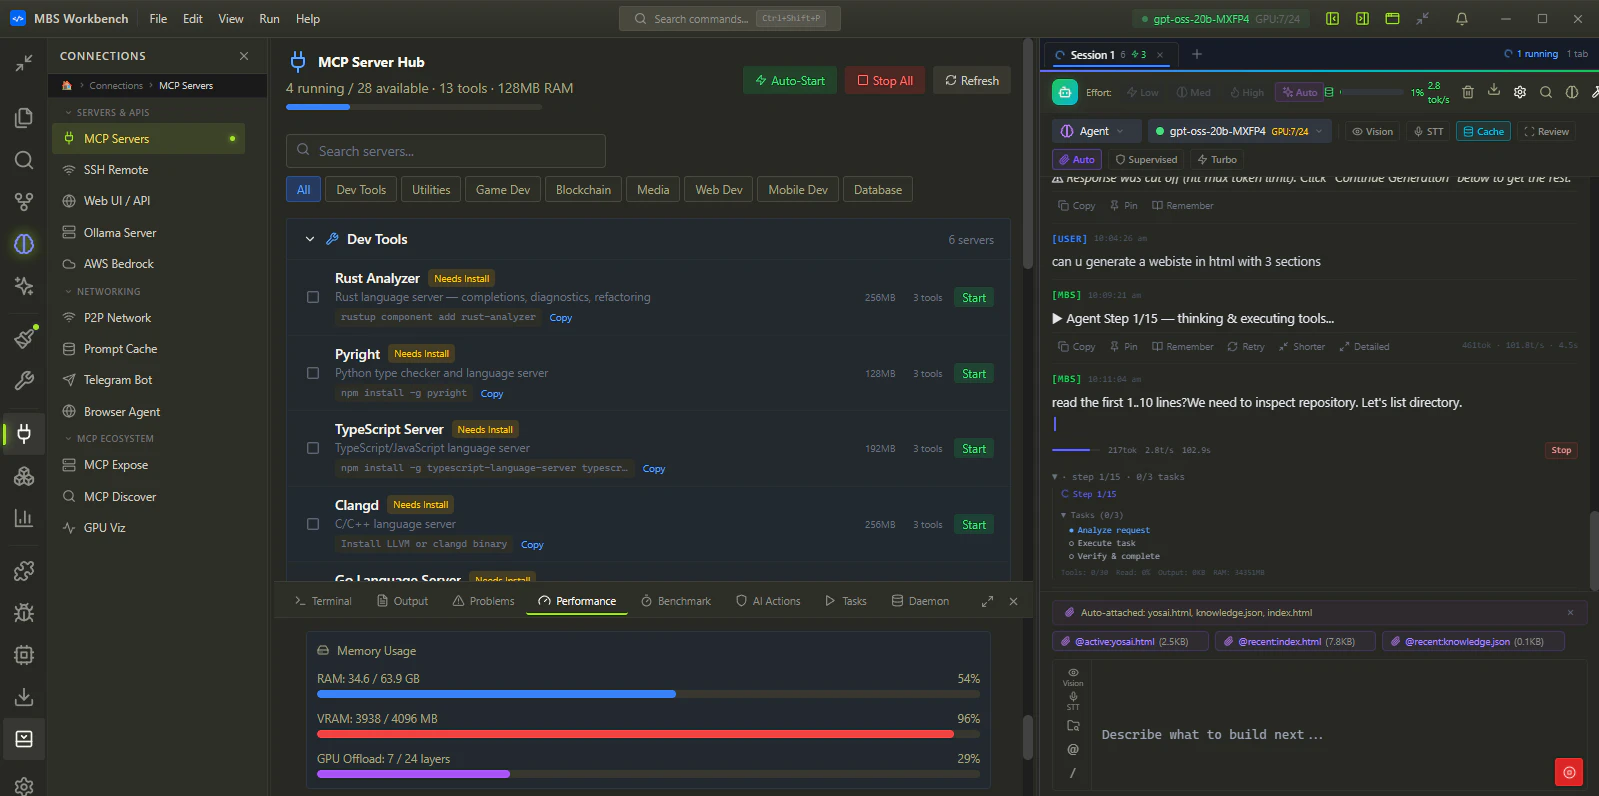Image resolution: width=1599 pixels, height=796 pixels.
Task: Open the Explorer files icon in activity bar
Action: [x=24, y=118]
